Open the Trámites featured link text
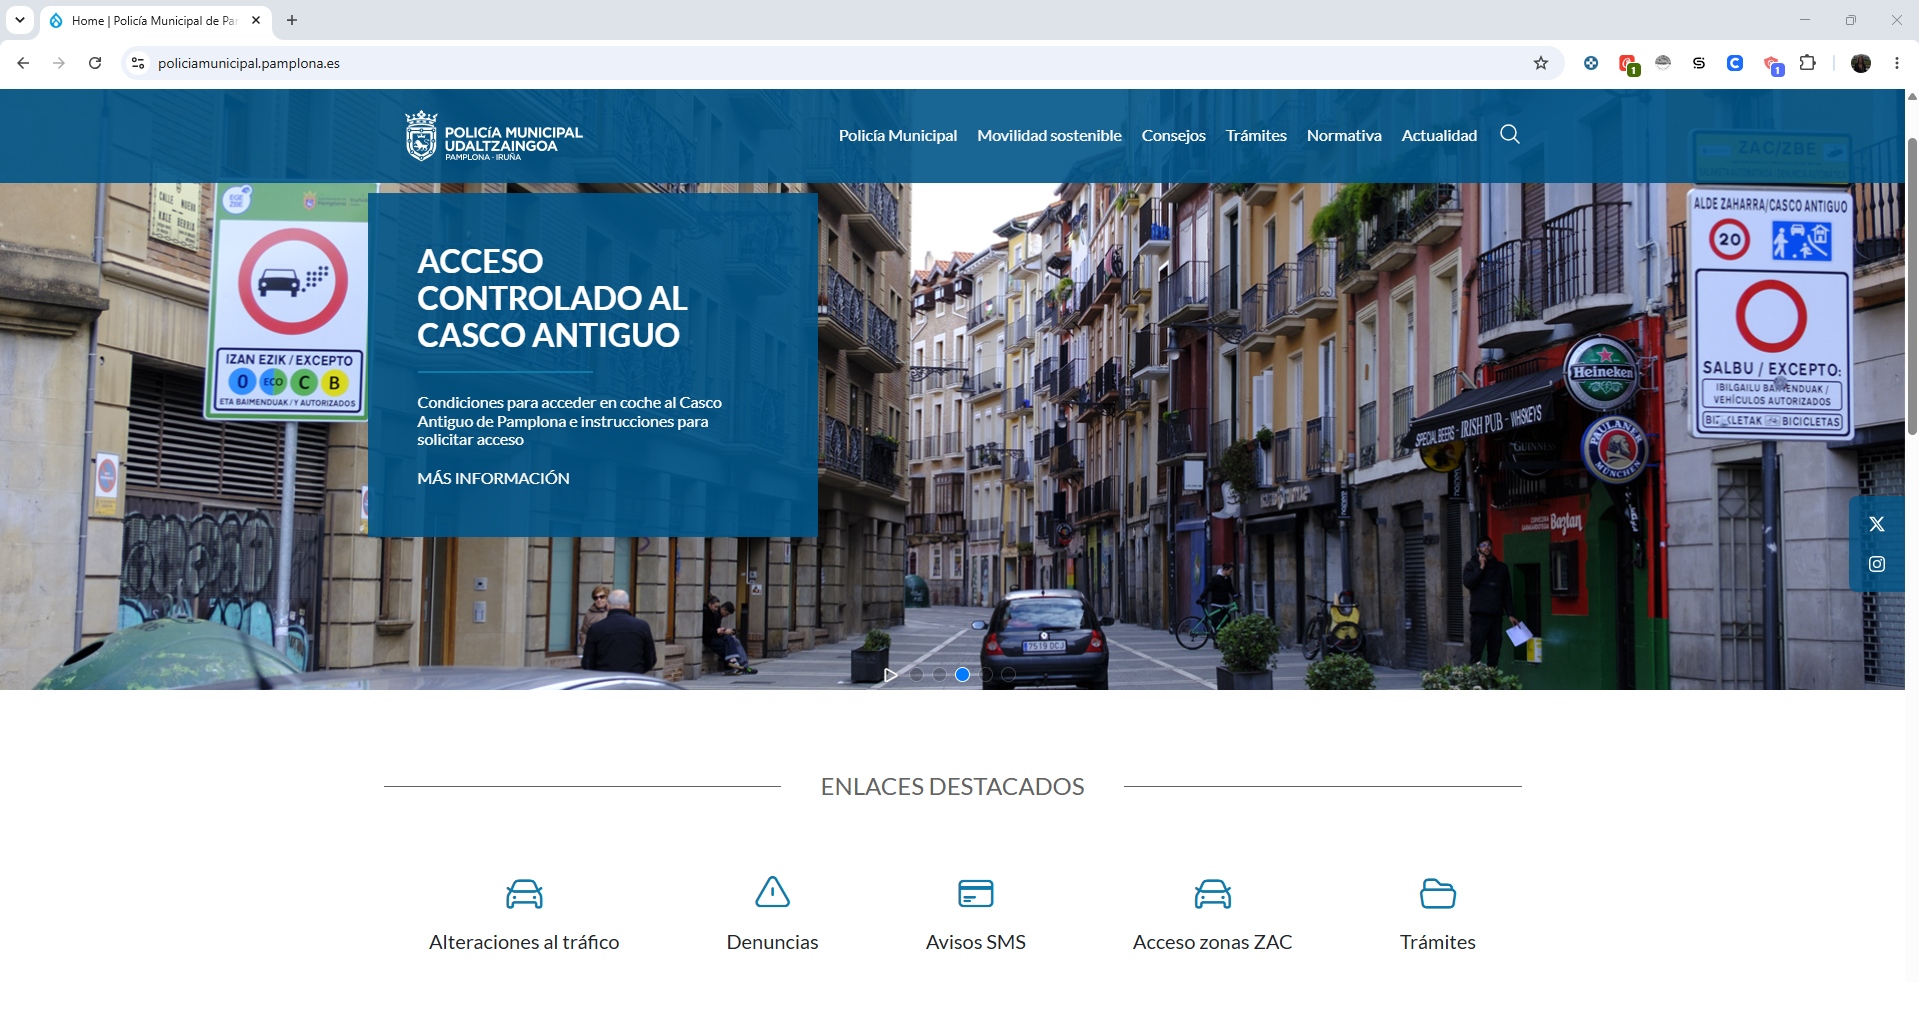This screenshot has width=1919, height=1016. [x=1437, y=942]
